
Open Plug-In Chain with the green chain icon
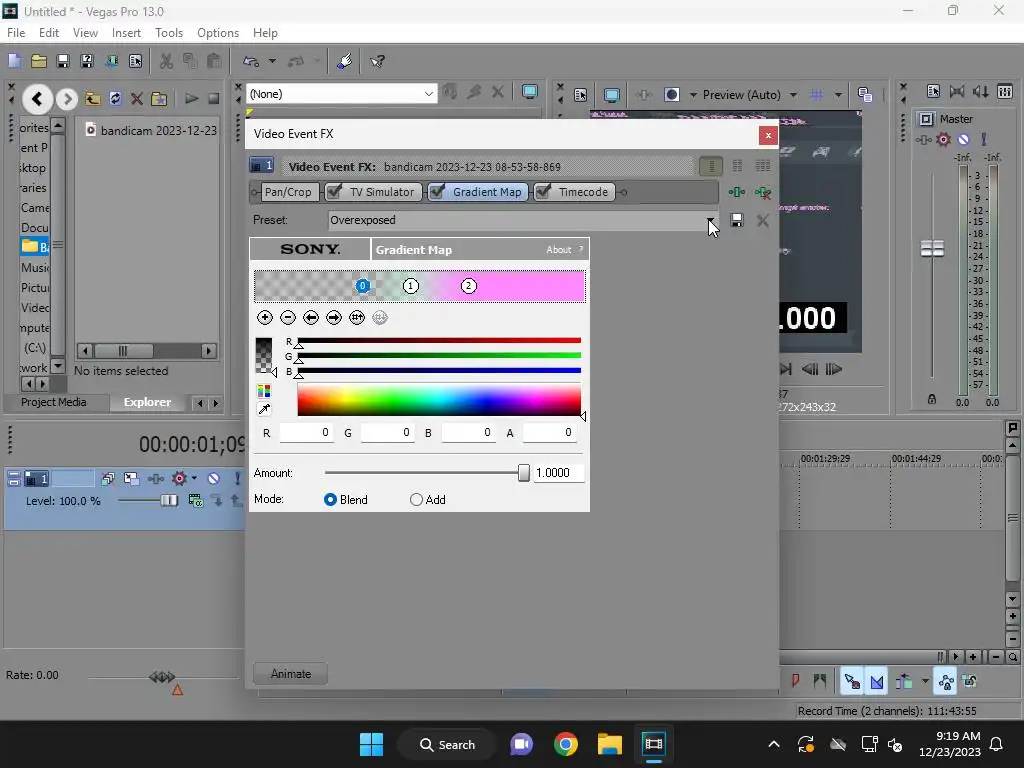point(737,192)
